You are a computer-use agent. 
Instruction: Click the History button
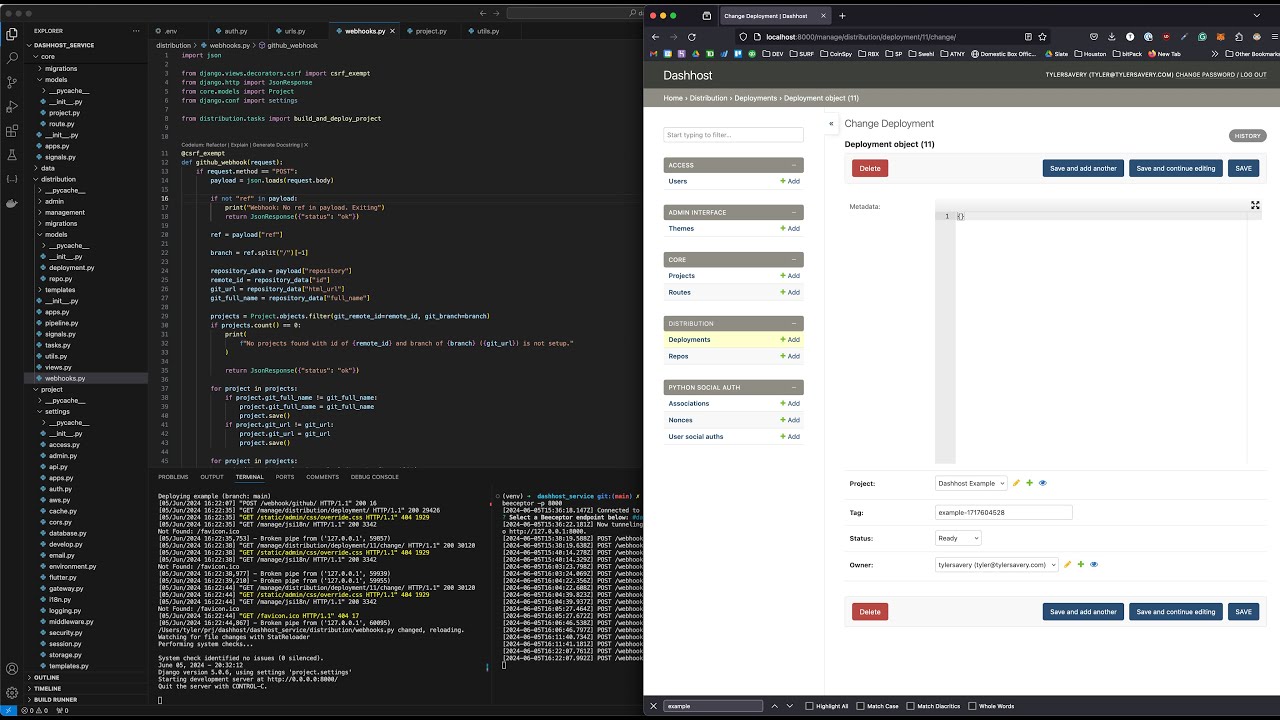point(1247,136)
